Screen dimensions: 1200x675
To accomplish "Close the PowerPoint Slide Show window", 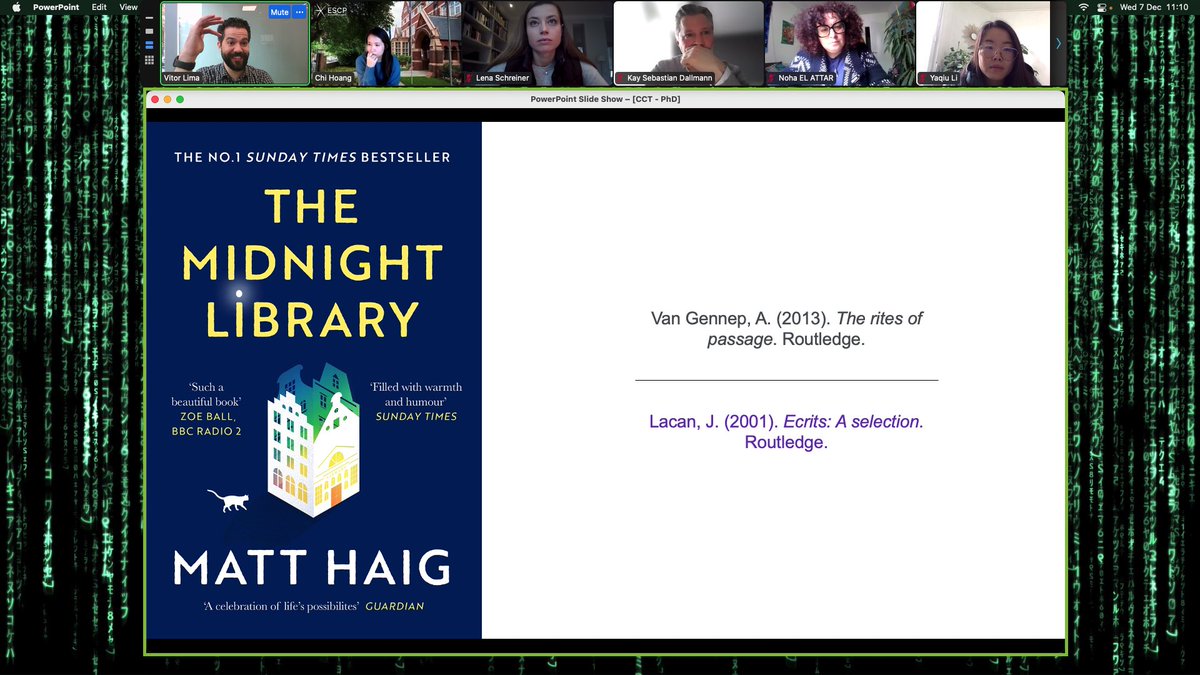I will coord(153,99).
